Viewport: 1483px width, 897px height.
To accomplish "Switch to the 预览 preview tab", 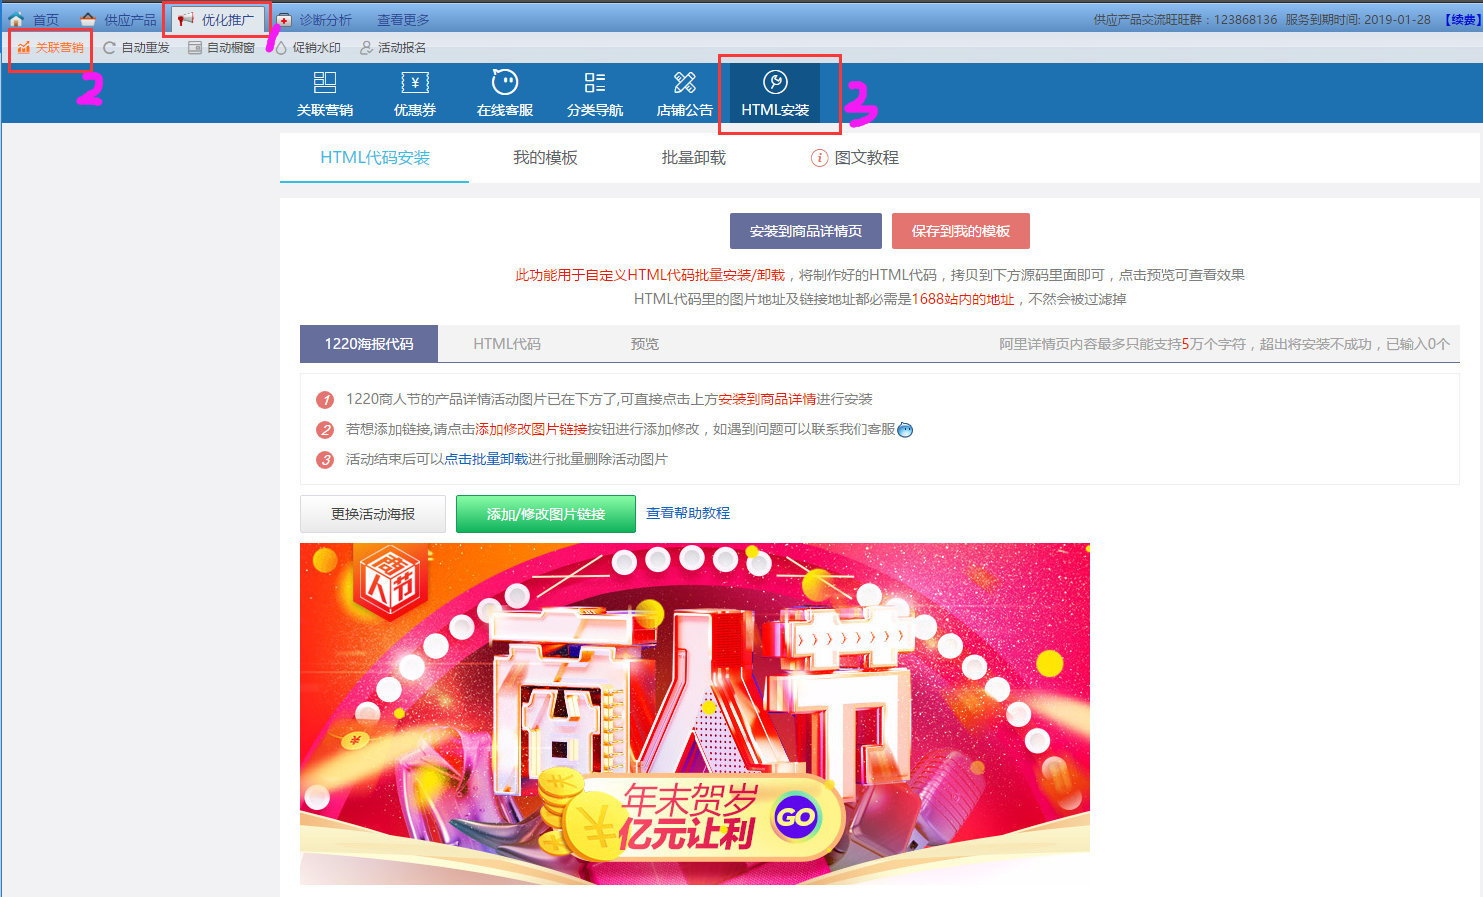I will 645,344.
